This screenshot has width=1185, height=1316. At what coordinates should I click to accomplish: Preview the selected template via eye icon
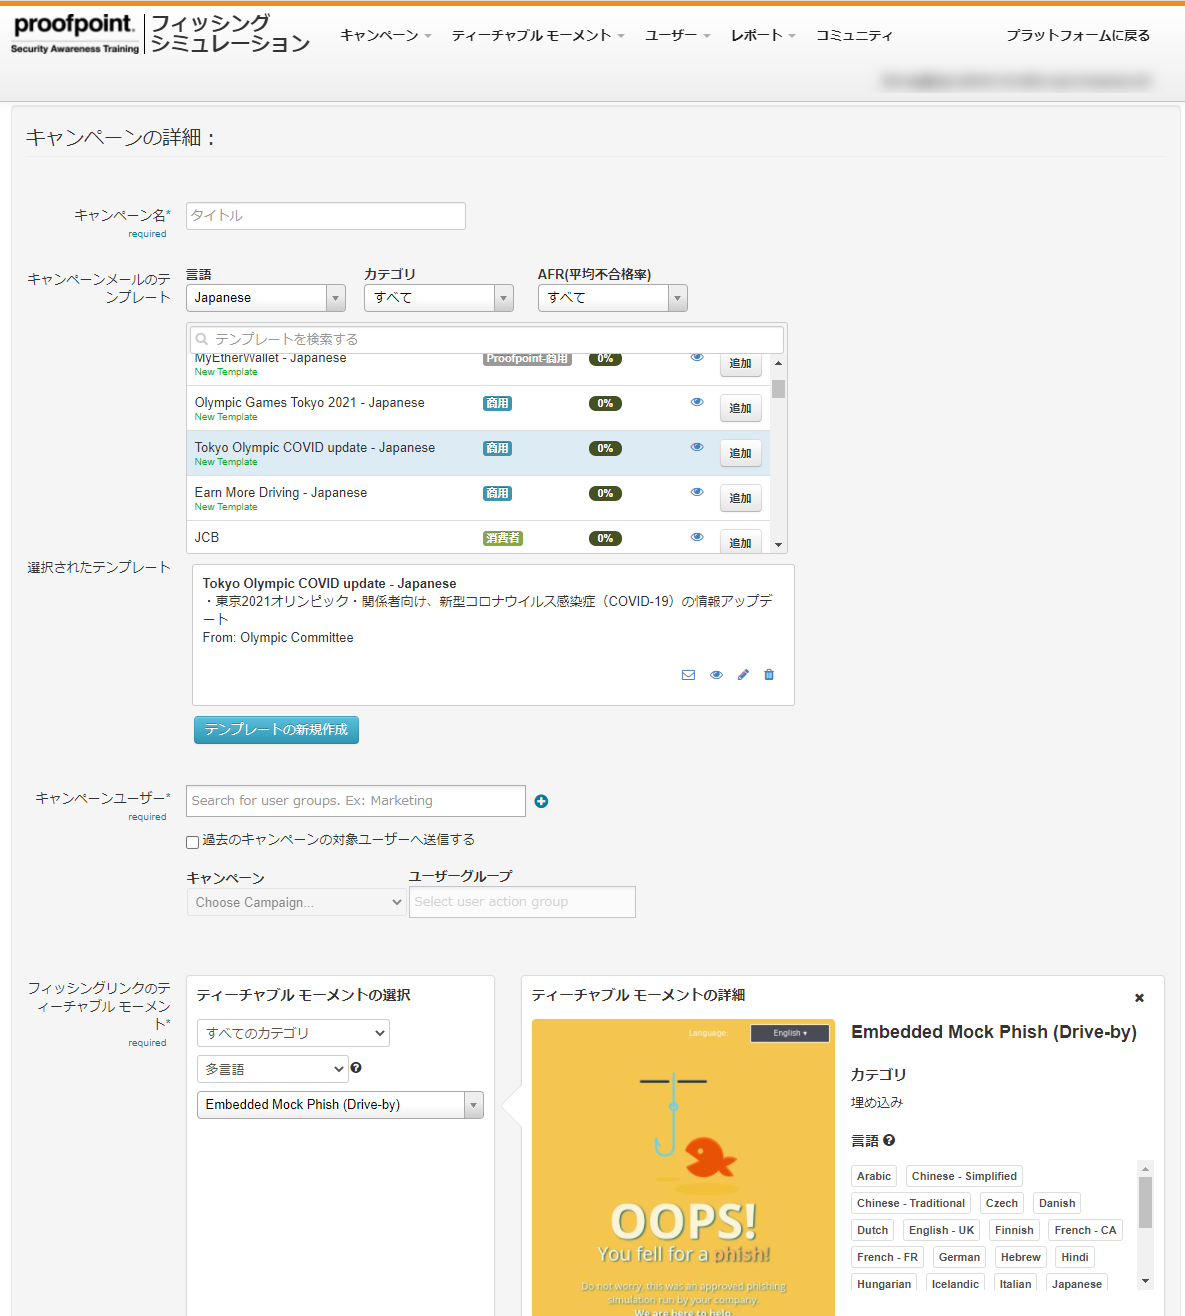pos(716,675)
